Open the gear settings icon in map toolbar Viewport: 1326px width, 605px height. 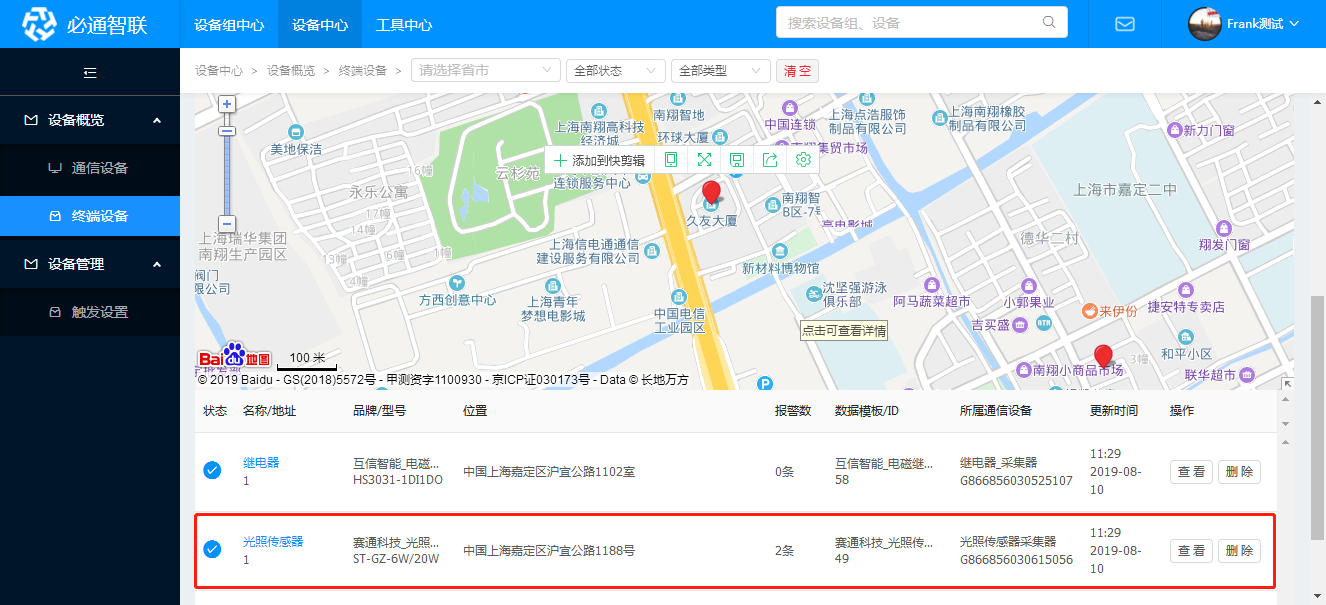[802, 160]
